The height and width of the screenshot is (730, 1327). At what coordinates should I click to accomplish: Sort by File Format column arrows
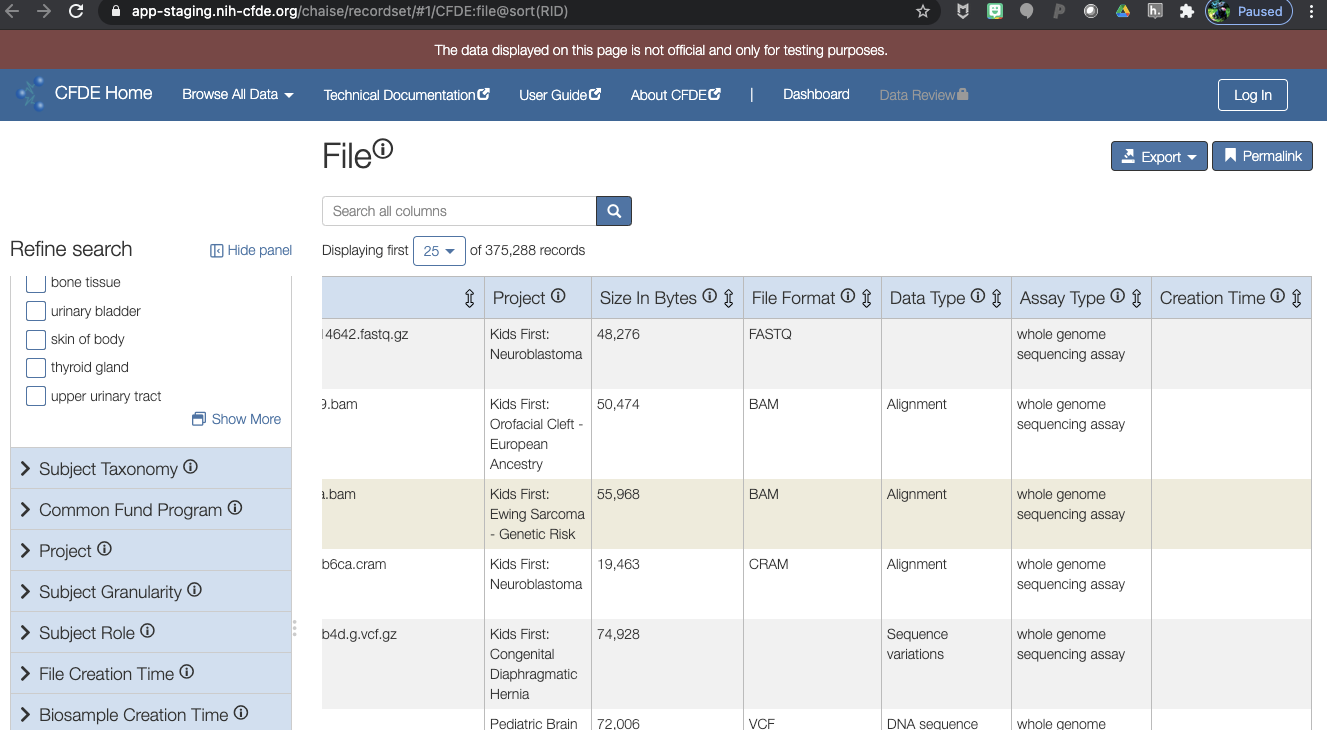point(867,298)
